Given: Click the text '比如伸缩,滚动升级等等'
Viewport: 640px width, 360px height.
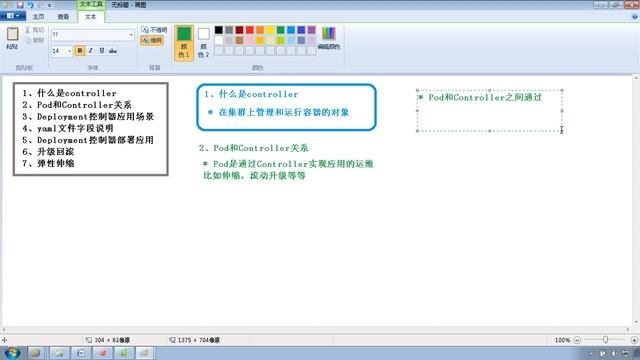Looking at the screenshot, I should click(254, 176).
